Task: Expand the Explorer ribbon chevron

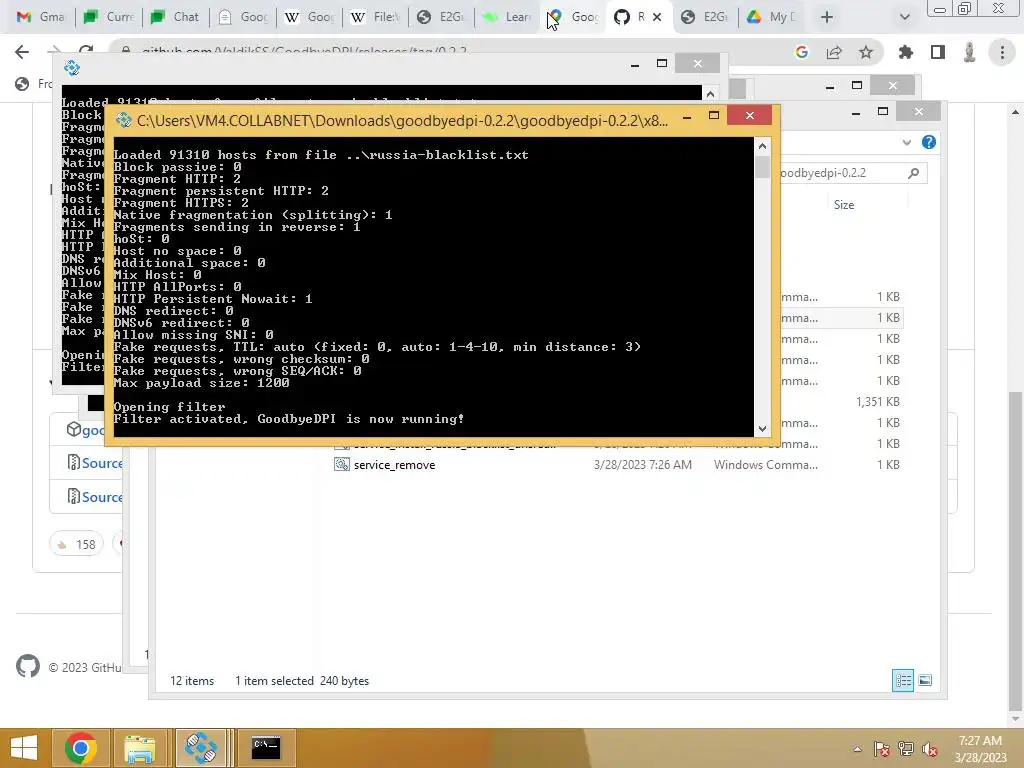Action: click(x=906, y=142)
